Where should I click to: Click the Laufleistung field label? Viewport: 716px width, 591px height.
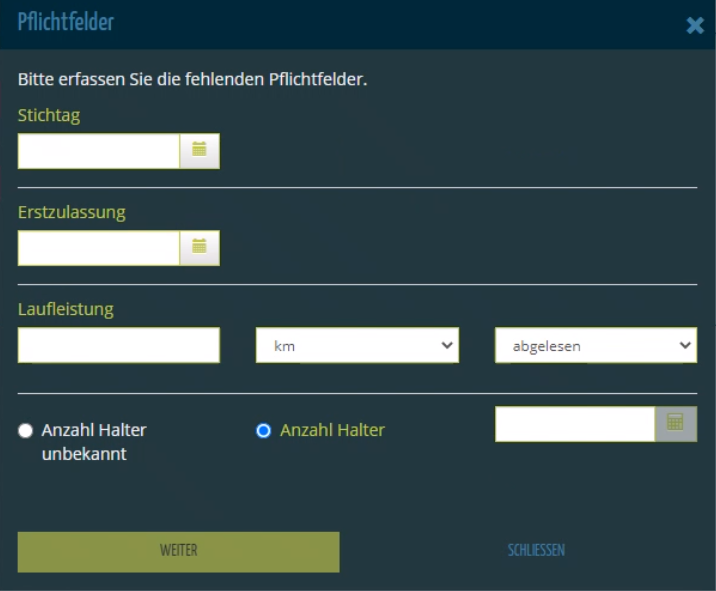[66, 309]
